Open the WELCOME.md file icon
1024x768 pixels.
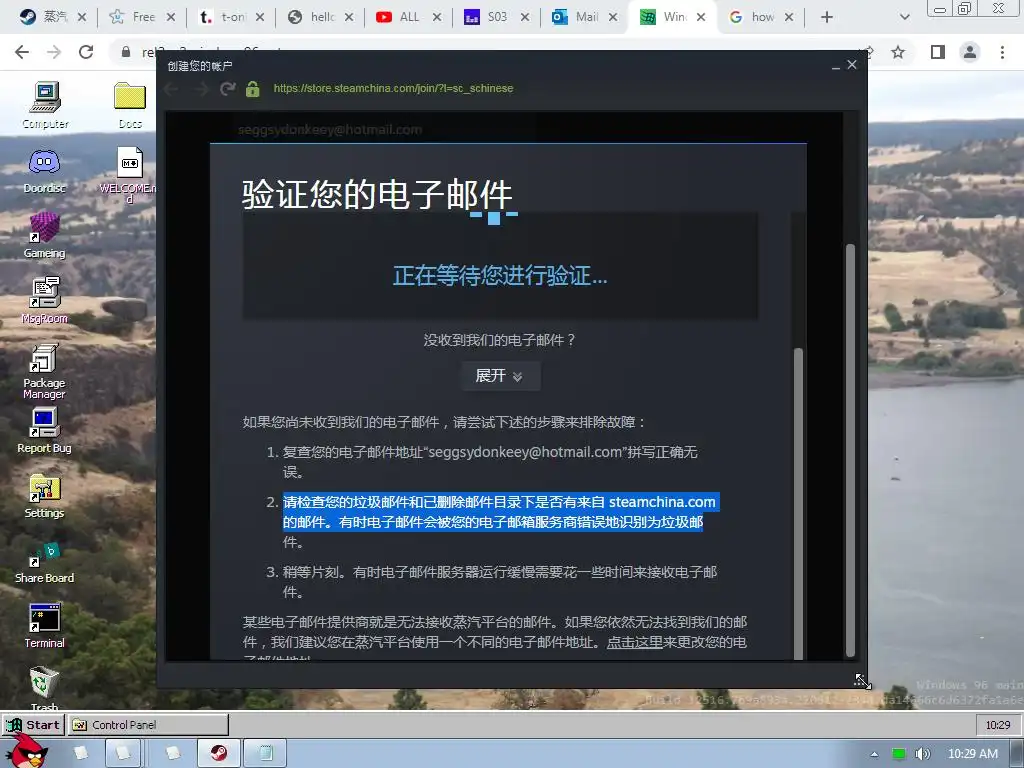pos(129,174)
